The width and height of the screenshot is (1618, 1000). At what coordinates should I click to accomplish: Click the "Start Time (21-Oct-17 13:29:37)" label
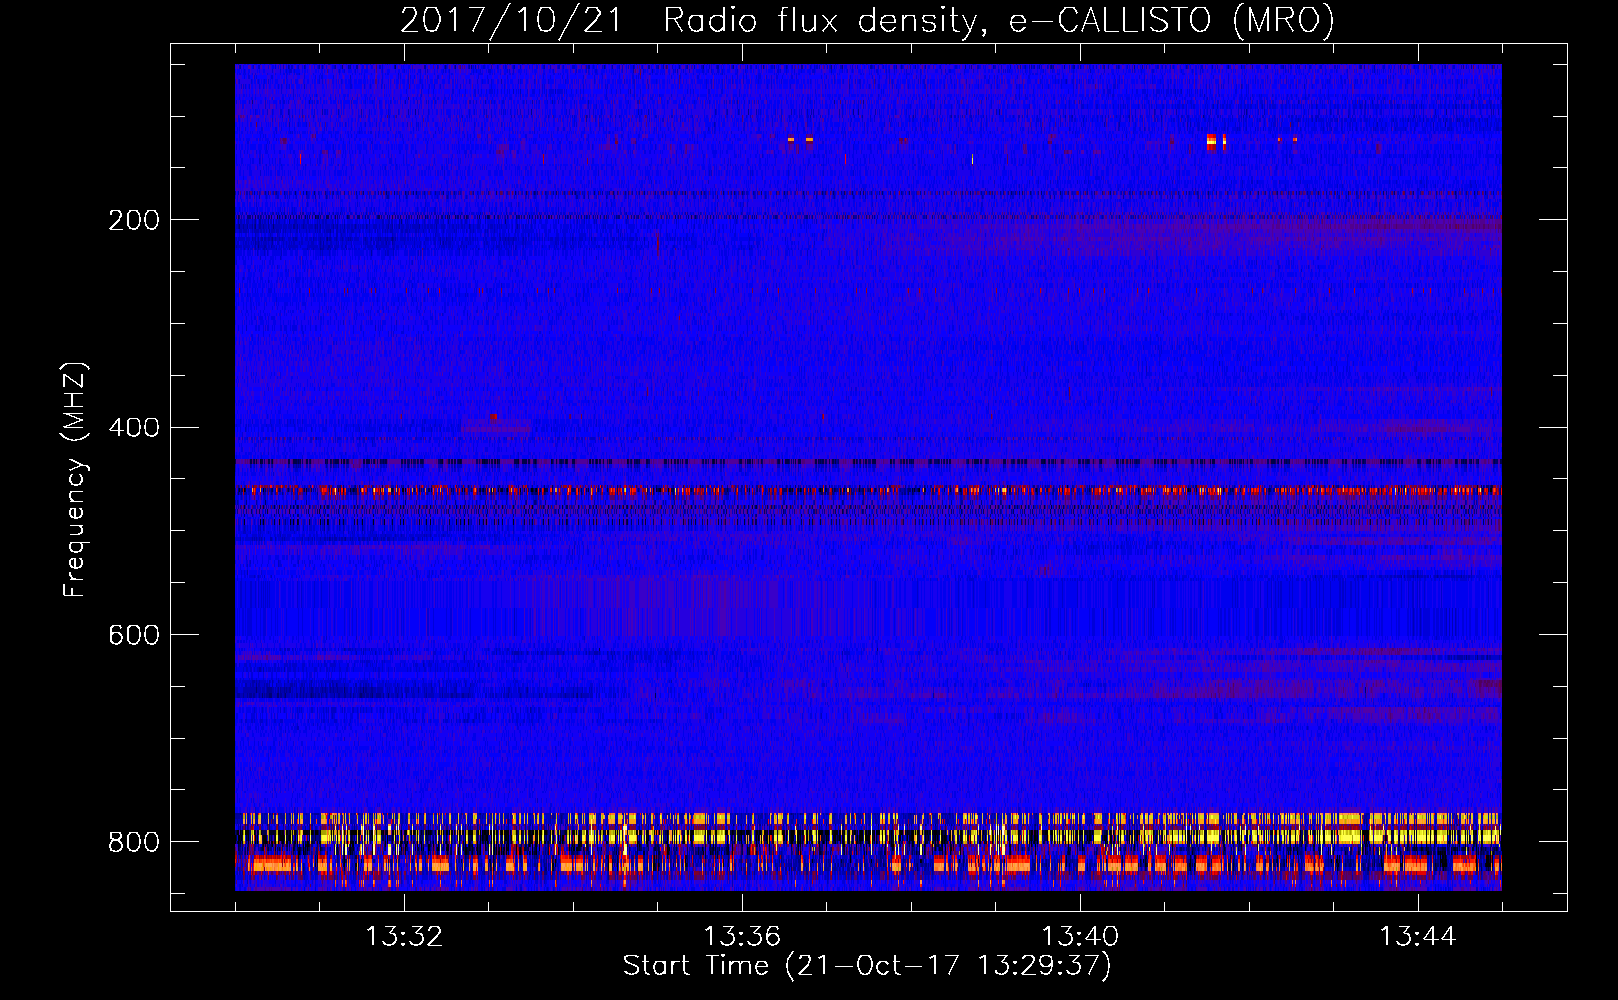[867, 966]
